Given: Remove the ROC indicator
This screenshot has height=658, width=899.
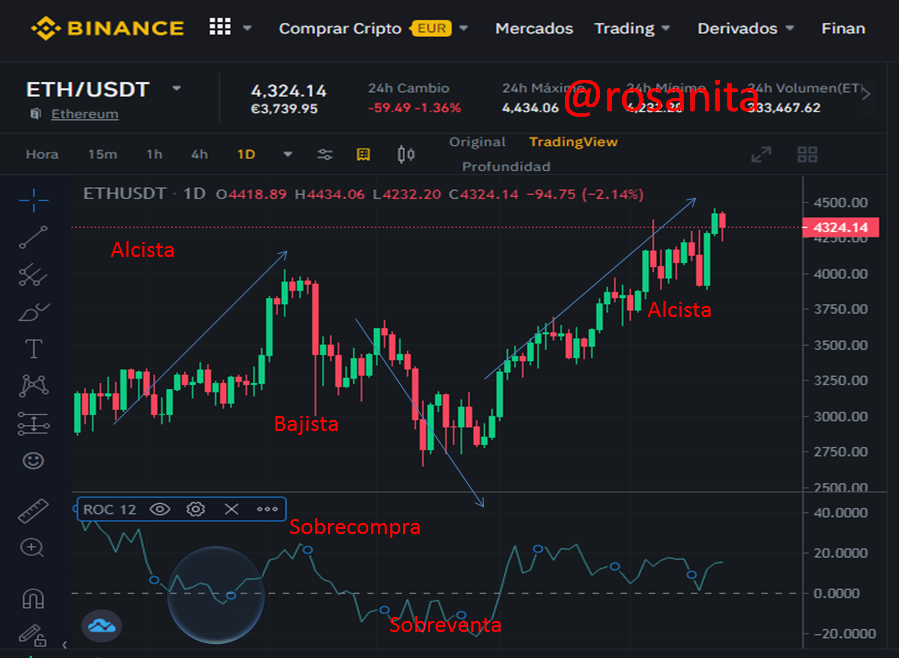Looking at the screenshot, I should point(232,509).
